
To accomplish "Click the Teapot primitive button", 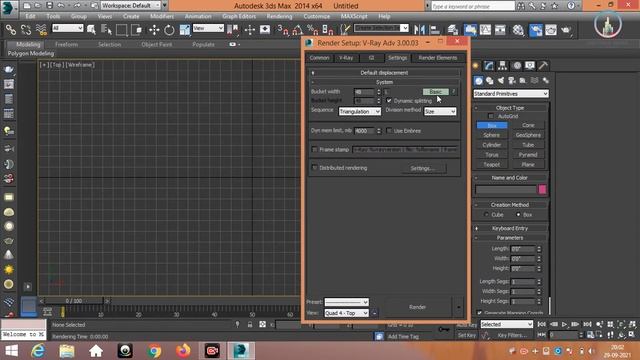I will [x=492, y=164].
